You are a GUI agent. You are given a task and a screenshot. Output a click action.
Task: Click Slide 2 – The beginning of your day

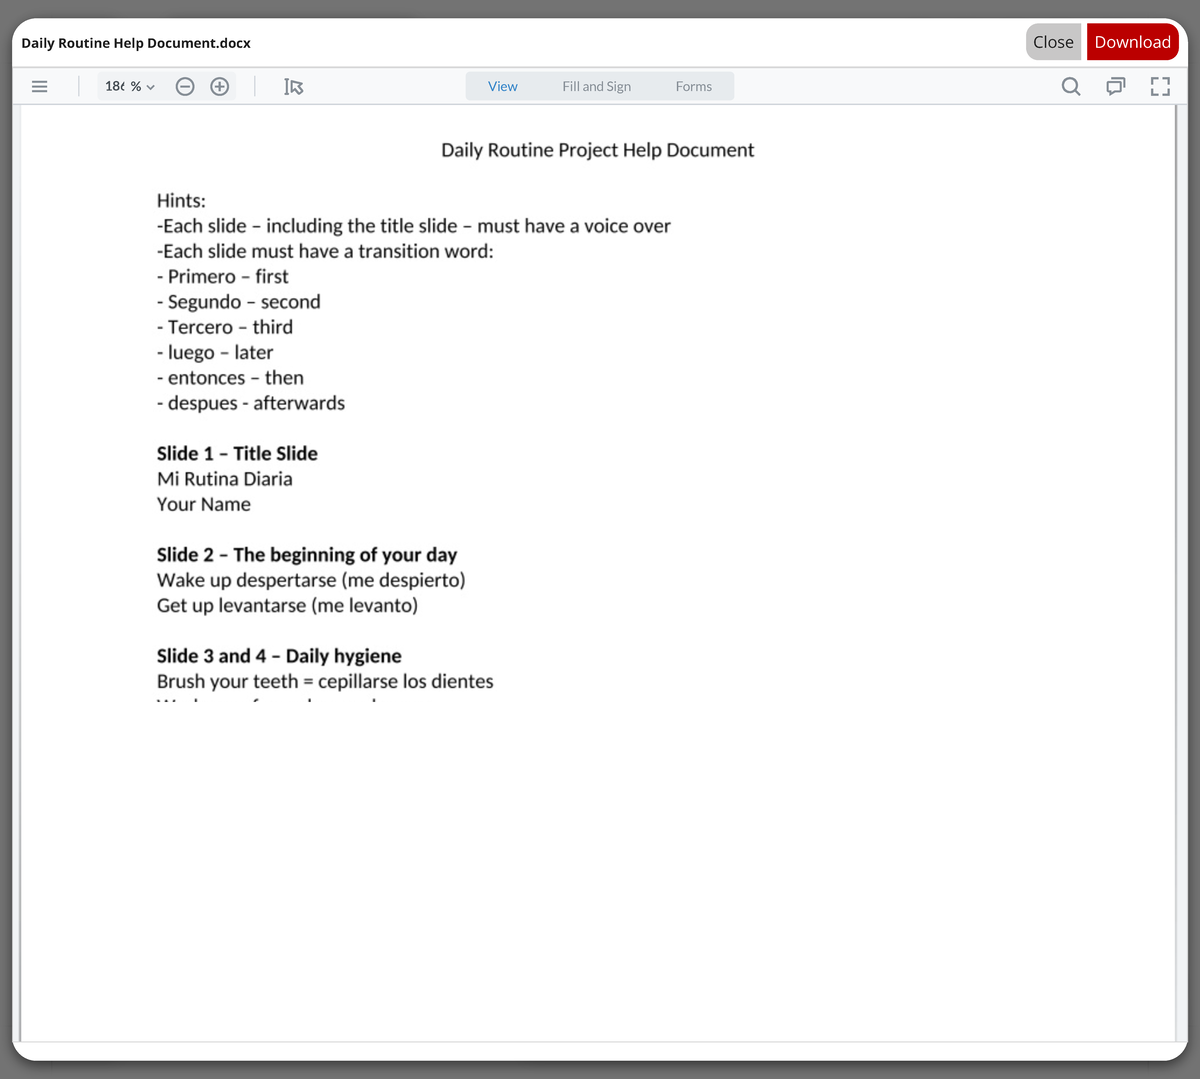[x=307, y=555]
